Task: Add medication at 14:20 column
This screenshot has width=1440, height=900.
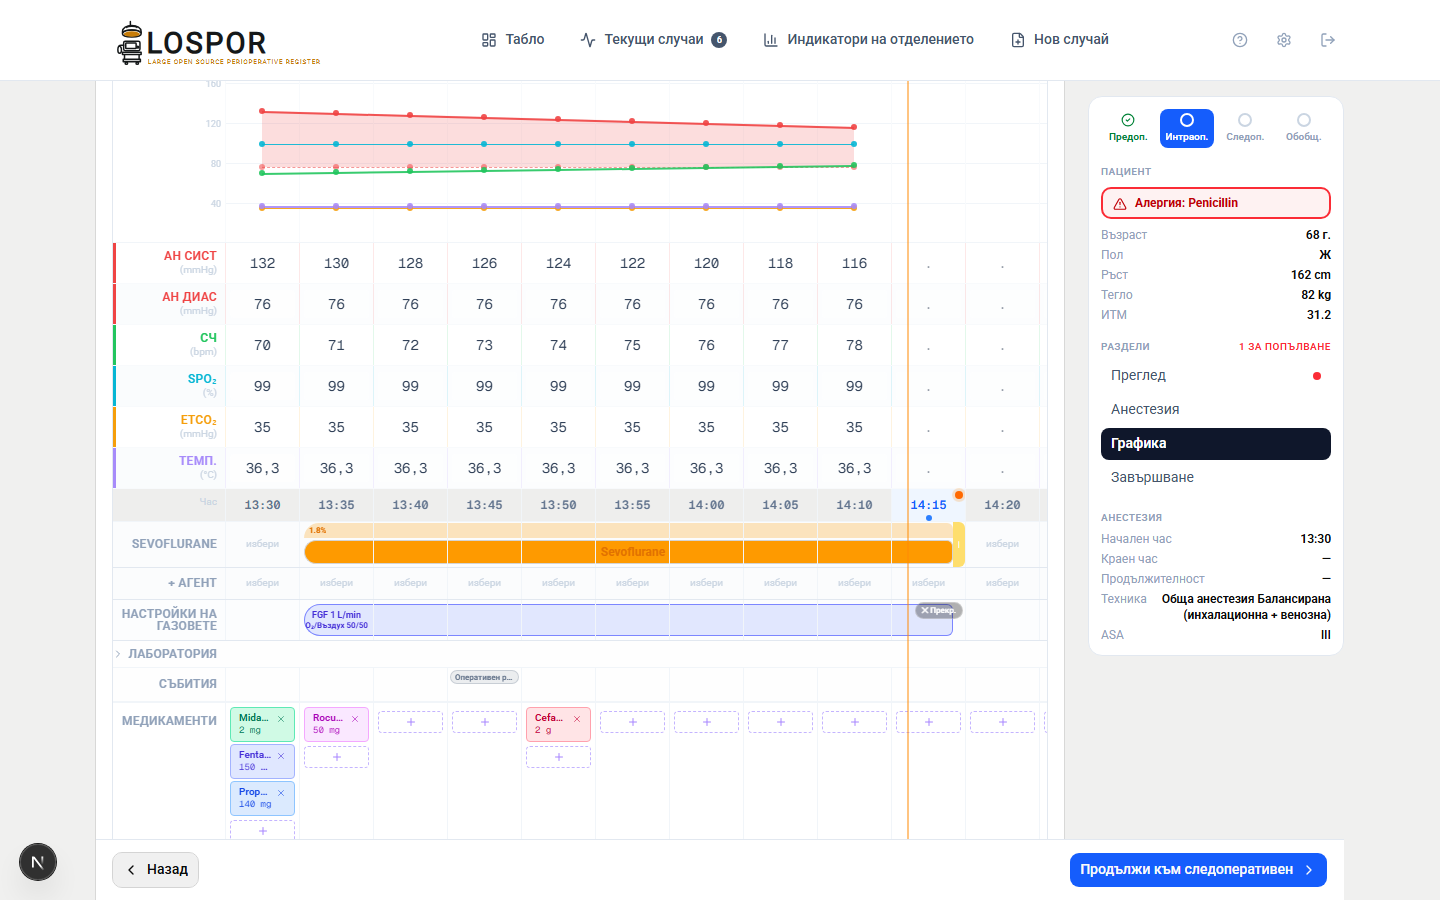Action: pos(1002,722)
